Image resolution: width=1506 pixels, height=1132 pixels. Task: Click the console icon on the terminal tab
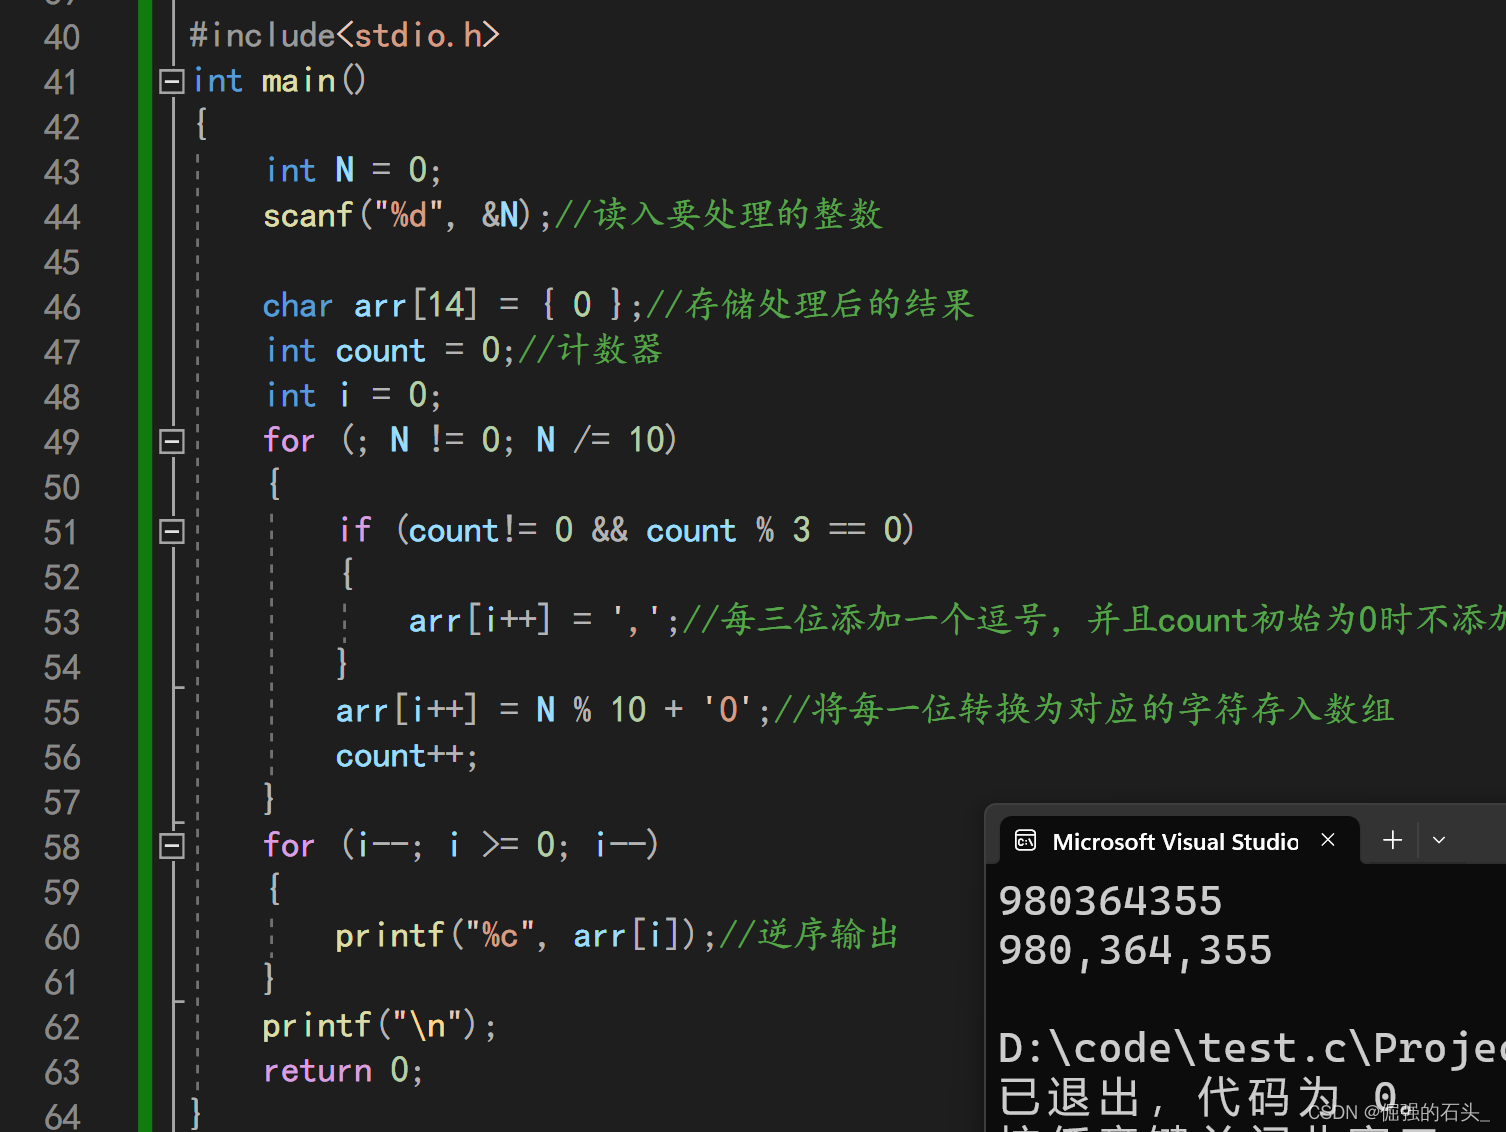pos(1025,841)
